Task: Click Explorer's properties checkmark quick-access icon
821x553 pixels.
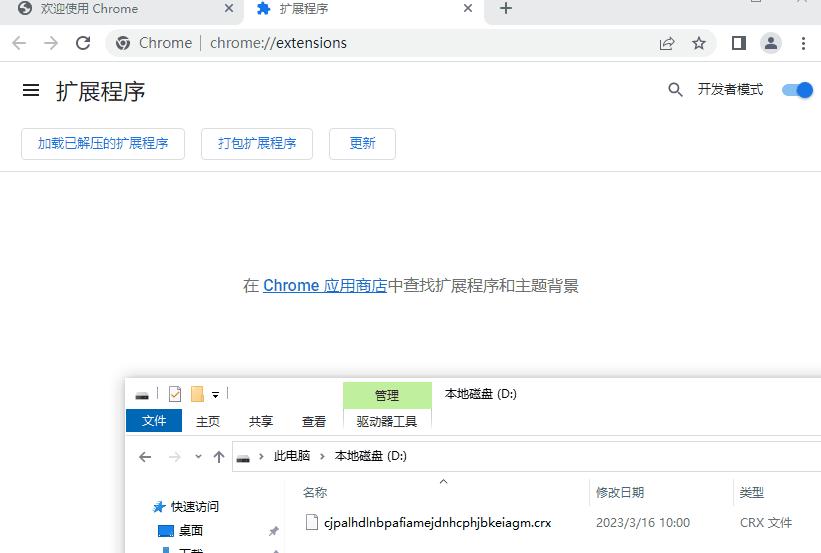Action: tap(175, 394)
